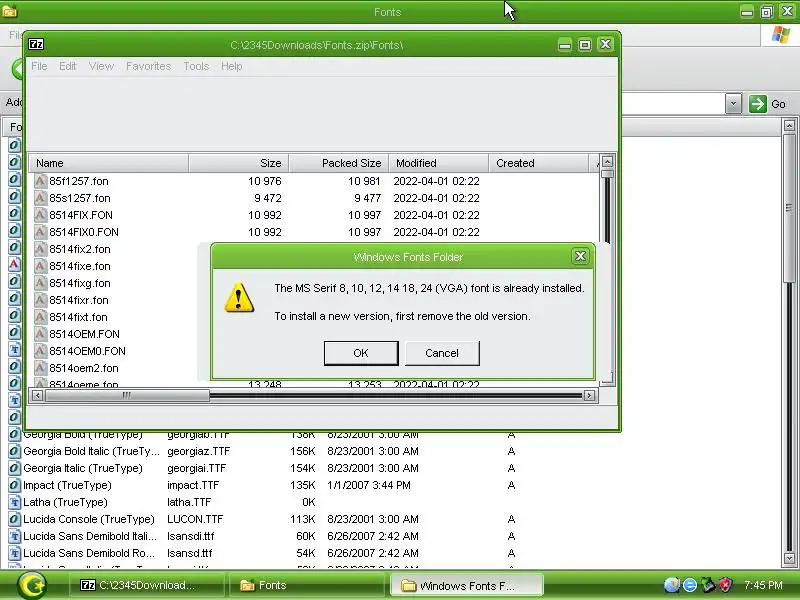Sort 7-Zip list by Size column
Screen dimensions: 800x600
[239, 163]
